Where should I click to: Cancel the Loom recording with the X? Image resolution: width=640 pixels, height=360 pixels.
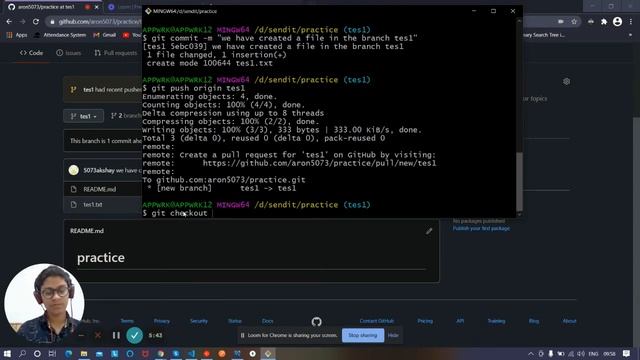click(98, 336)
